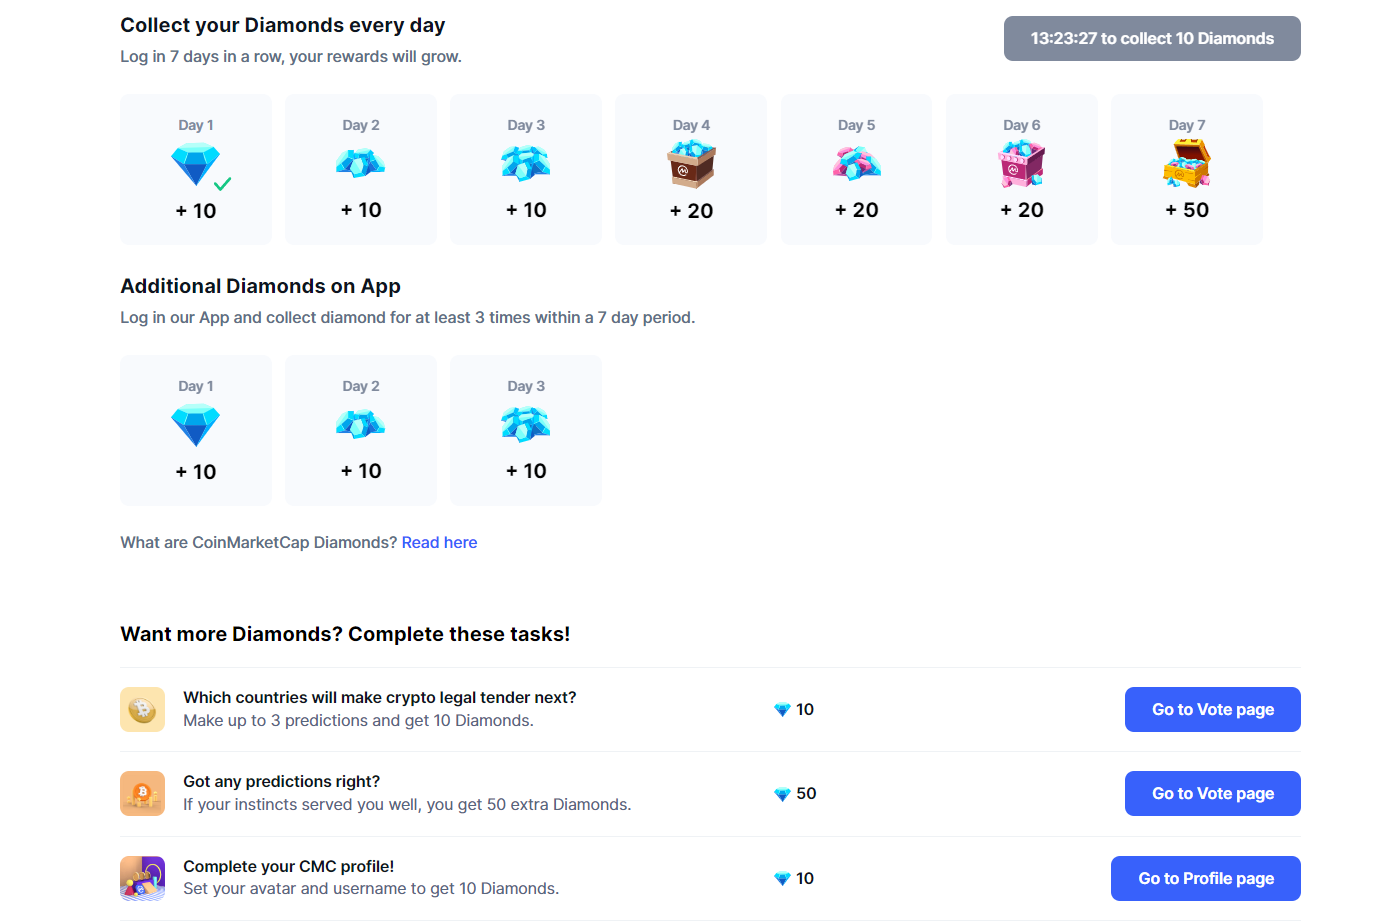Click the Day 4 treasure box icon

[690, 163]
